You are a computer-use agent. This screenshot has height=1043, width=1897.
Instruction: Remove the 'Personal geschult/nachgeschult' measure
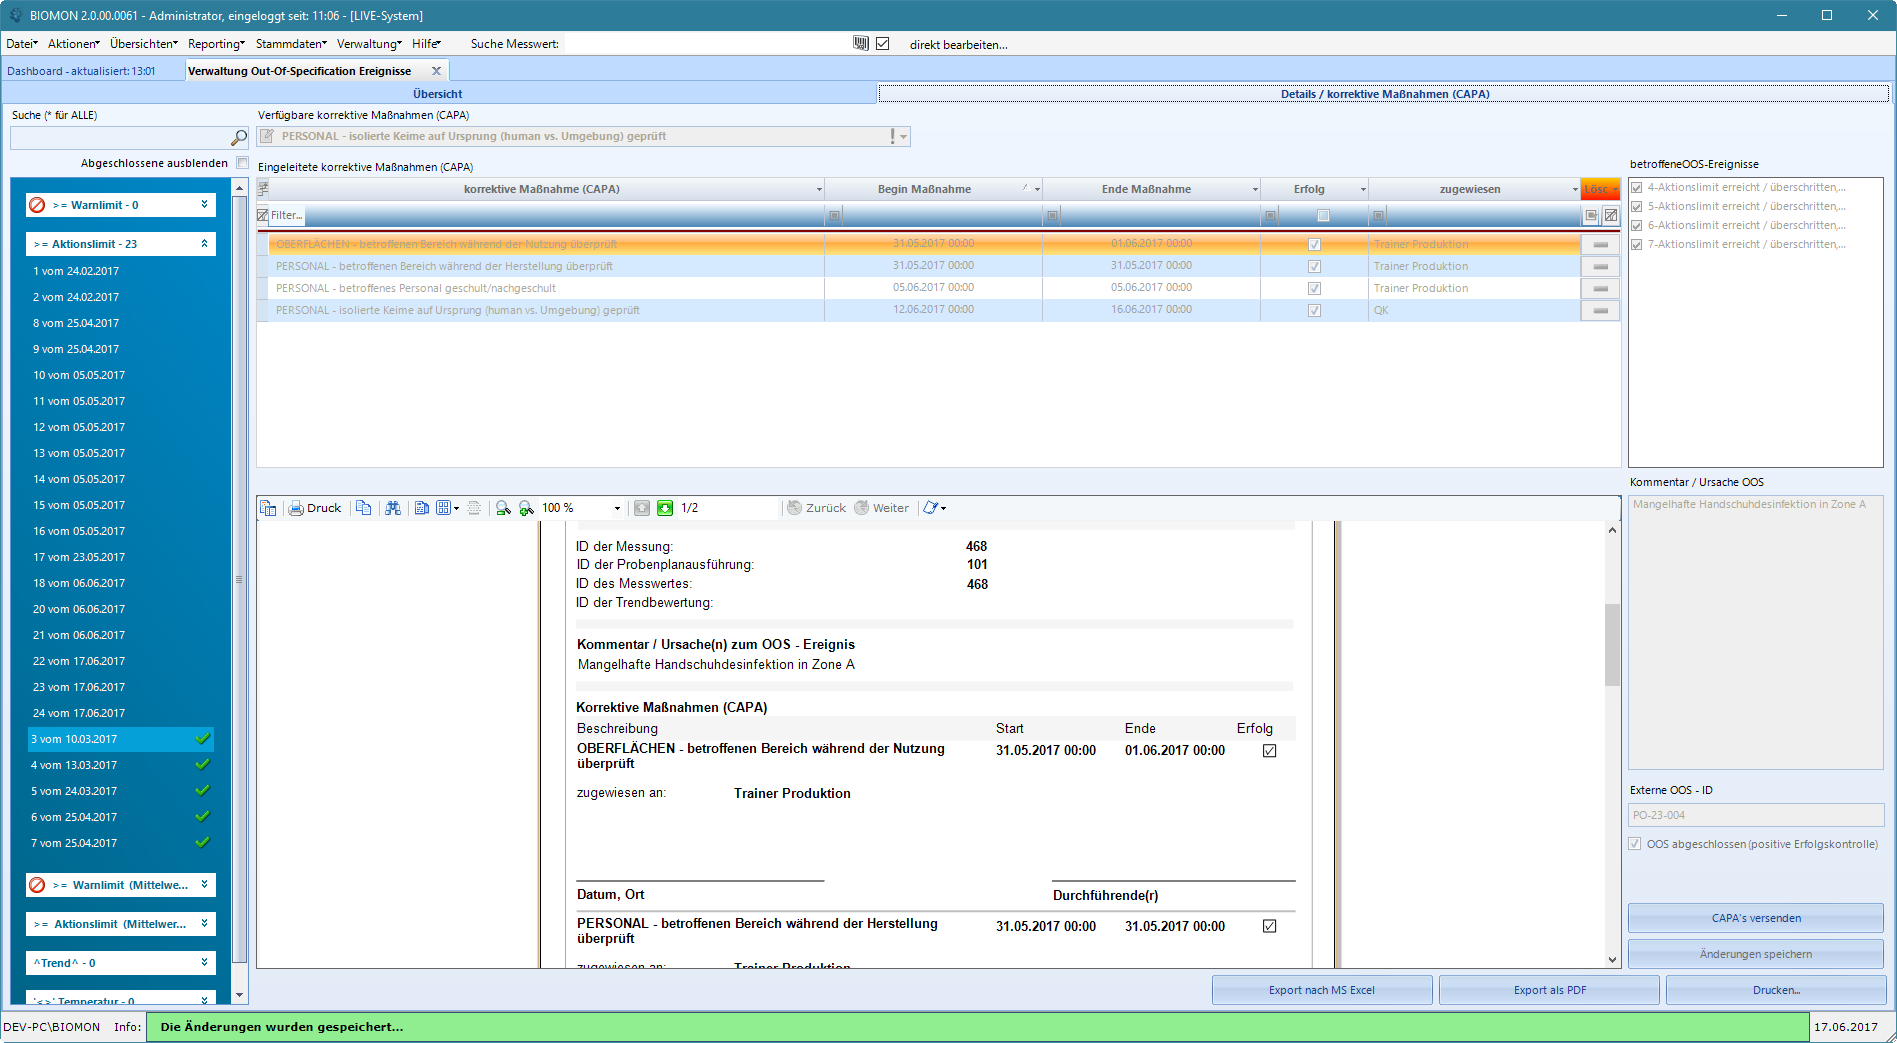1600,288
